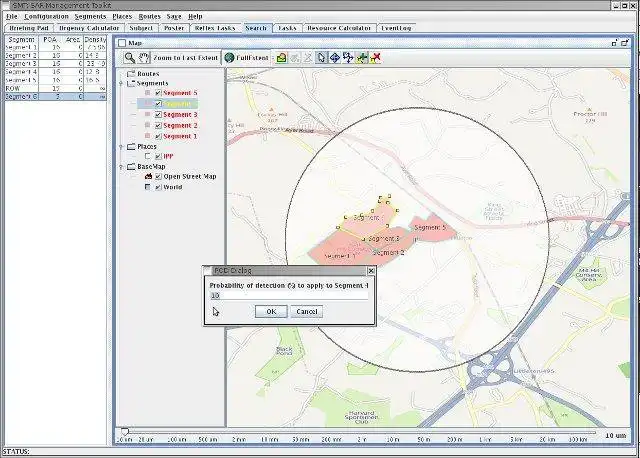Click the POA column header
640x458 pixels.
(x=50, y=40)
